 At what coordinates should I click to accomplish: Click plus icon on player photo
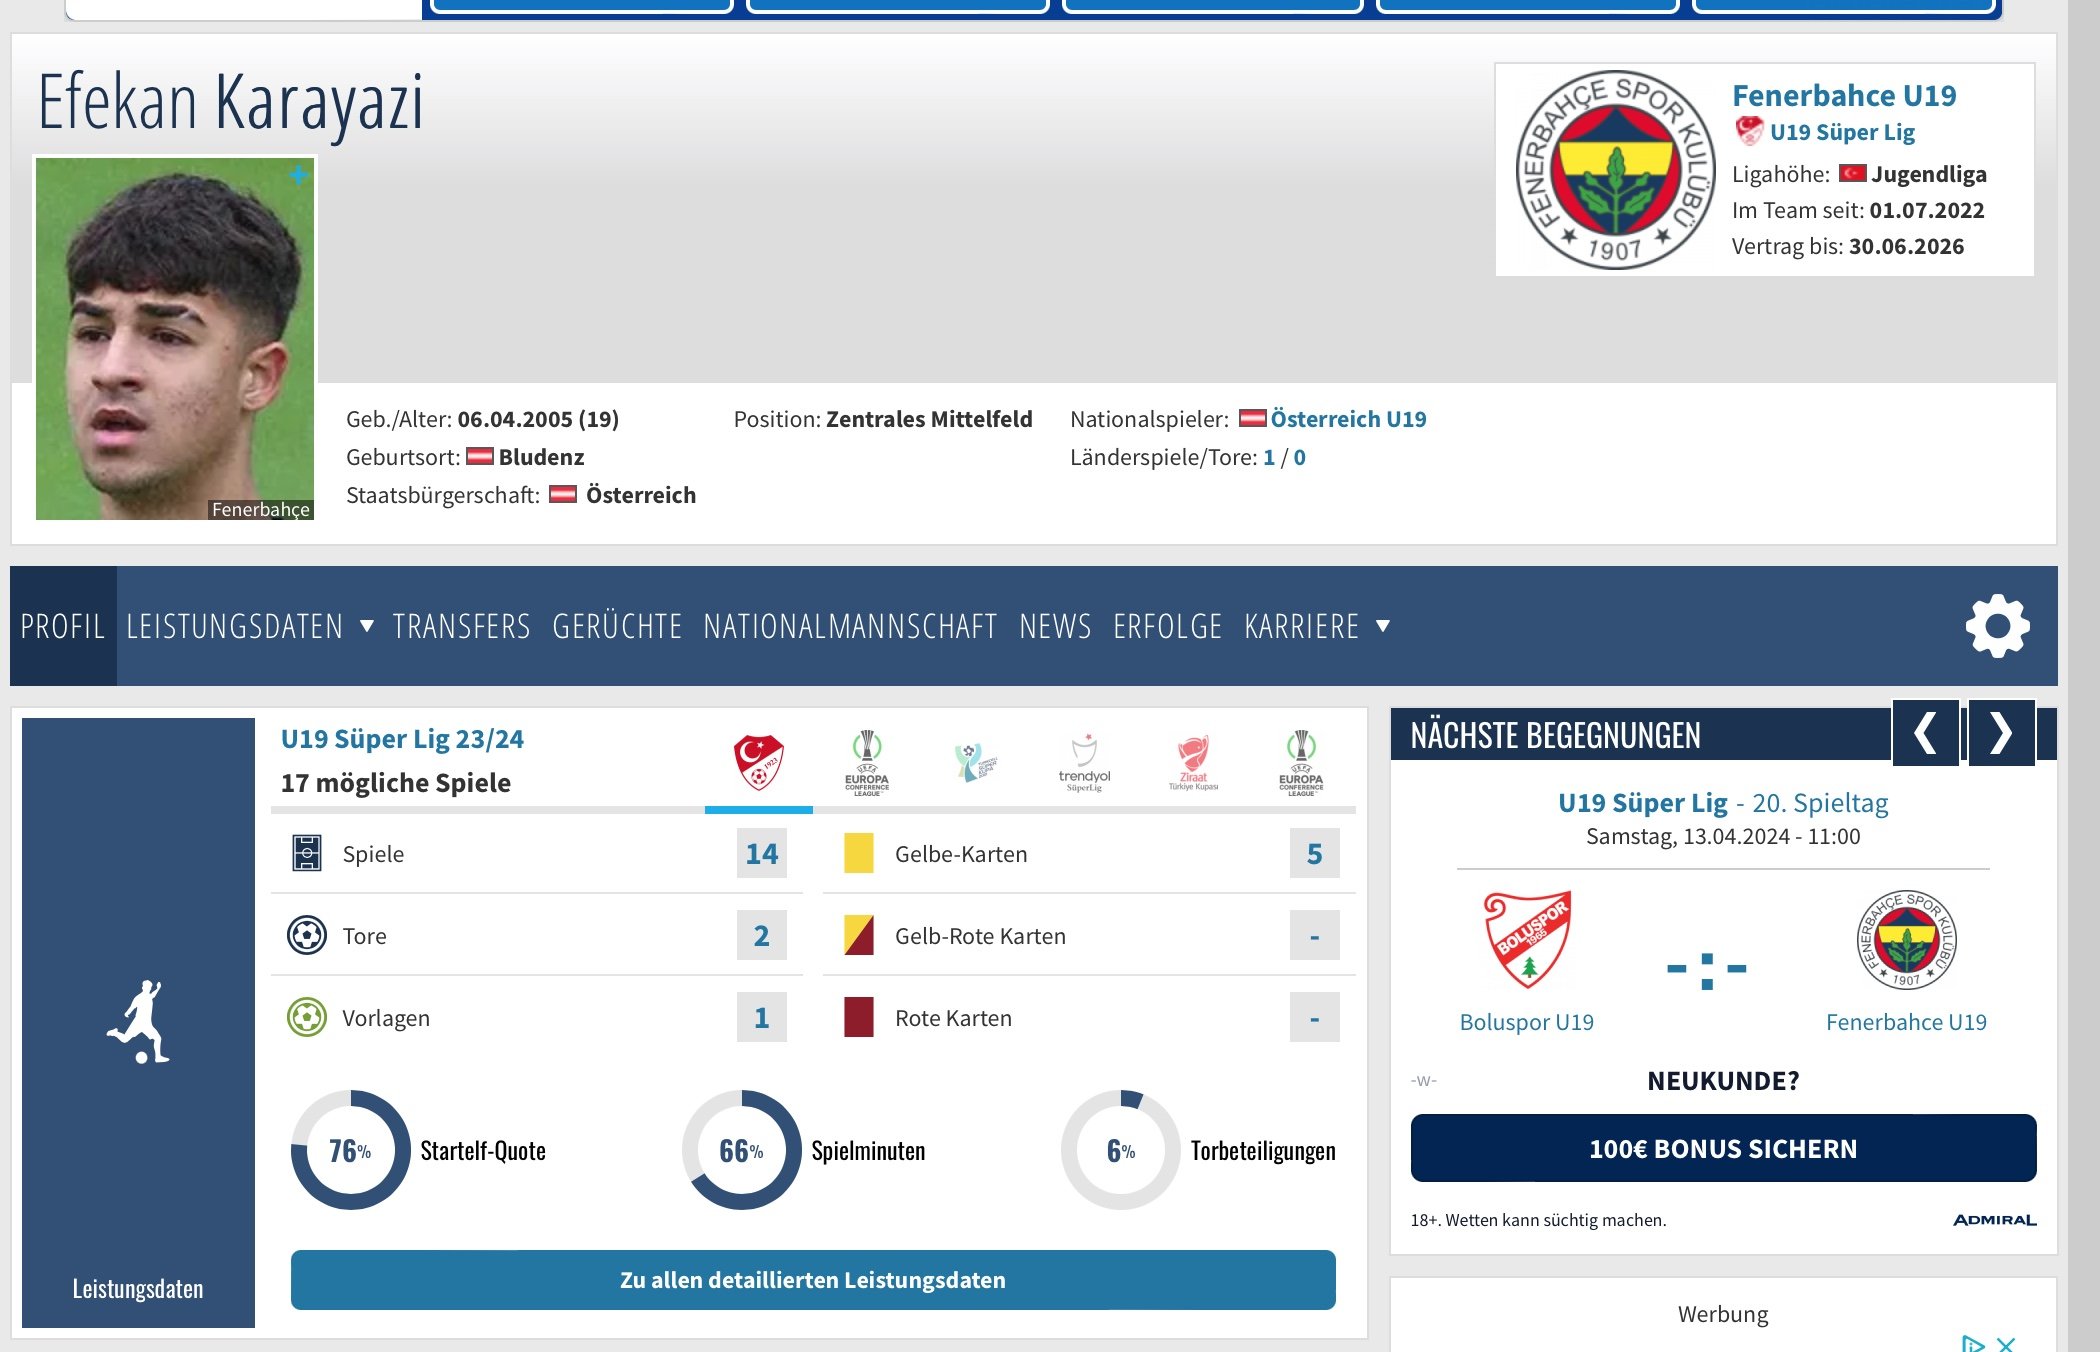(x=298, y=176)
